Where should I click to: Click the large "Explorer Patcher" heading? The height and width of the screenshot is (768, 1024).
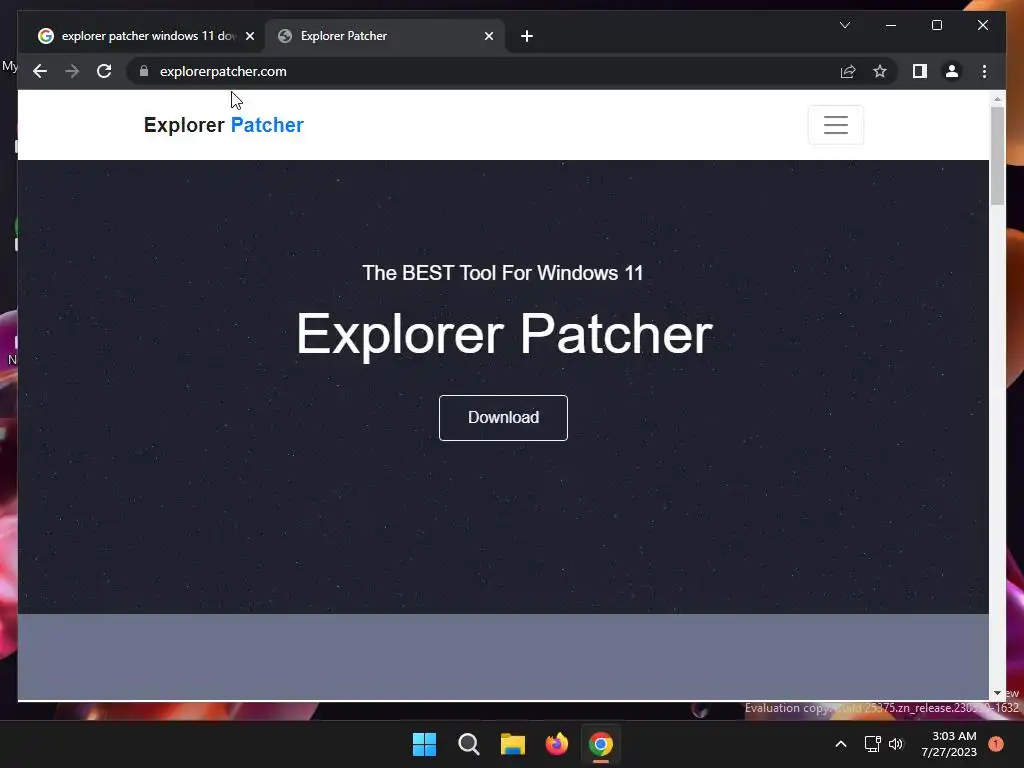504,334
